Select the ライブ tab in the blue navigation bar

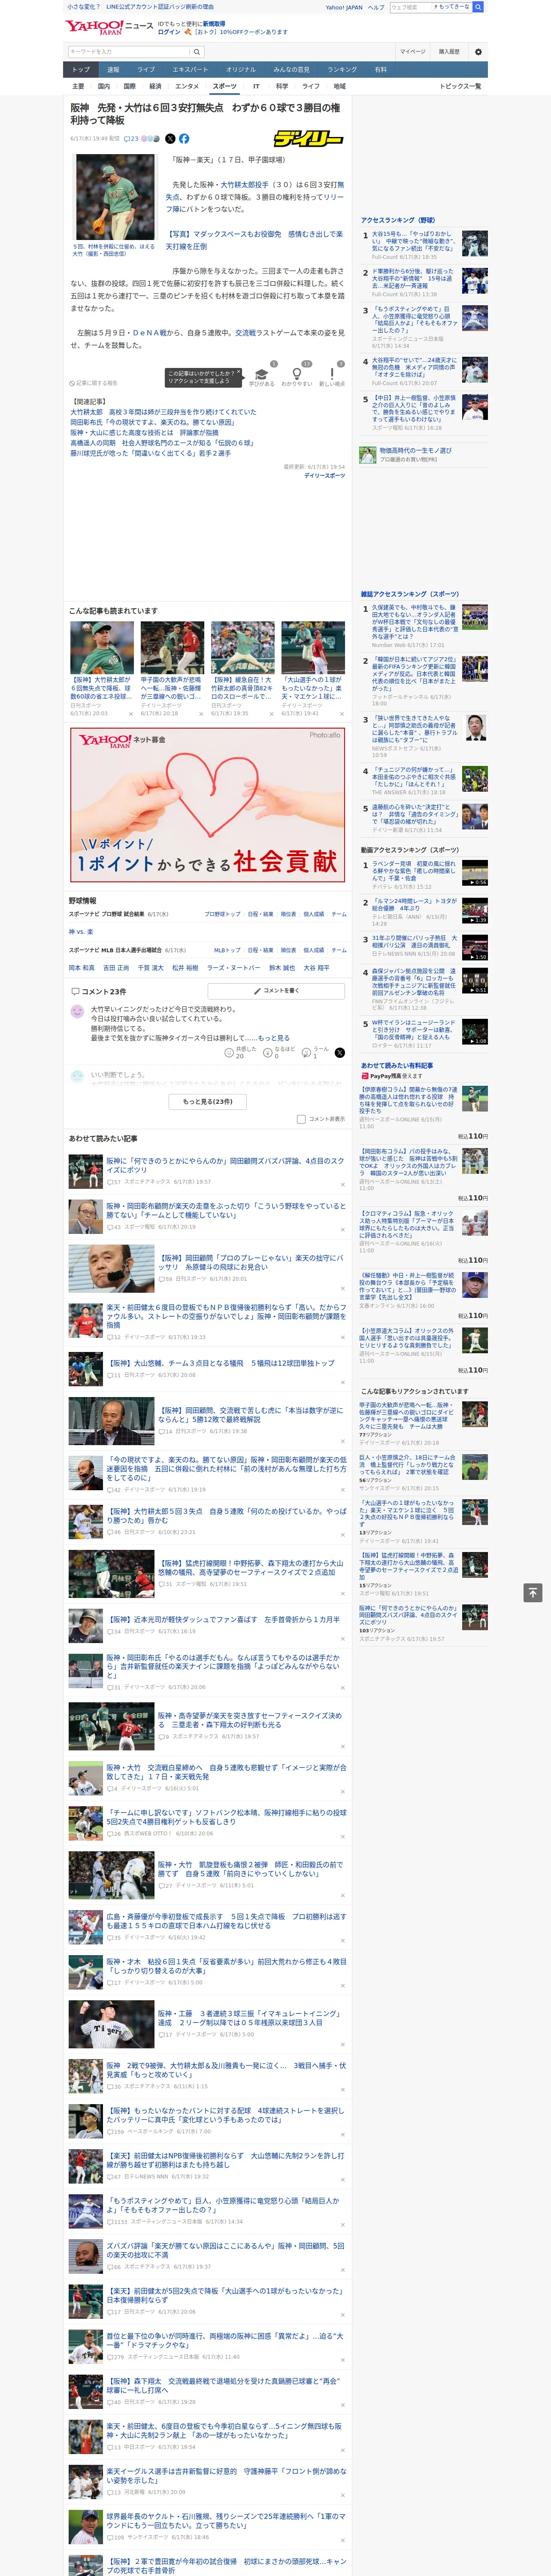pos(146,70)
